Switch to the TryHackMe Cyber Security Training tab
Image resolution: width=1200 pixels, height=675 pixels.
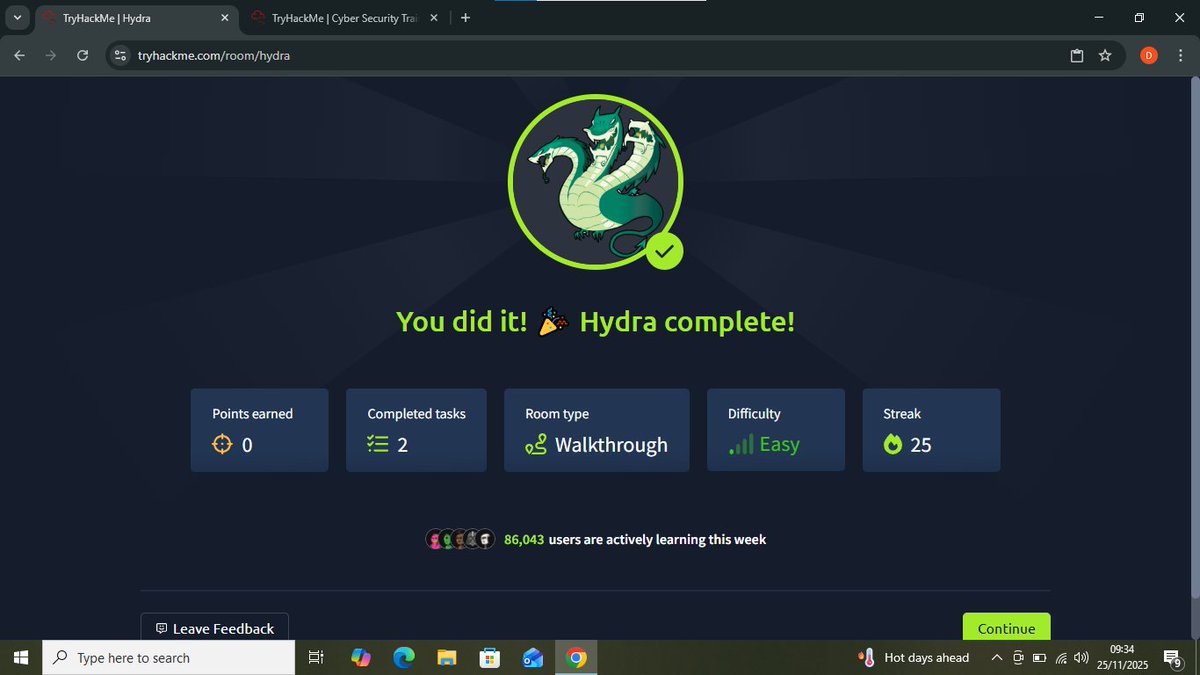(x=340, y=17)
